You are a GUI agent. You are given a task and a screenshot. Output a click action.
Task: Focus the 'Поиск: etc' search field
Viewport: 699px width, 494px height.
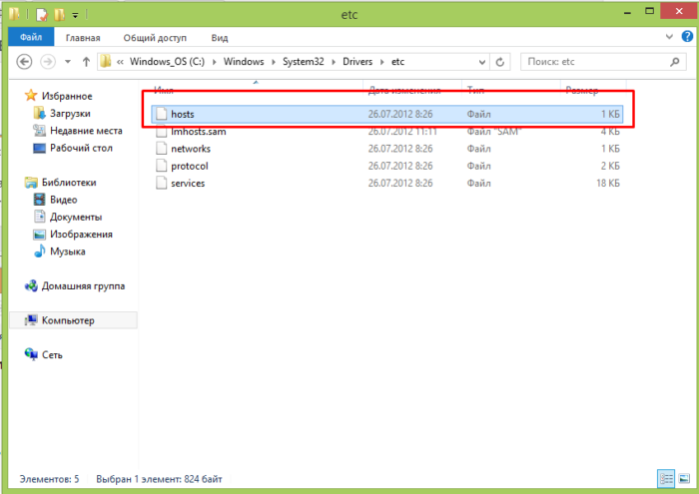click(x=604, y=62)
